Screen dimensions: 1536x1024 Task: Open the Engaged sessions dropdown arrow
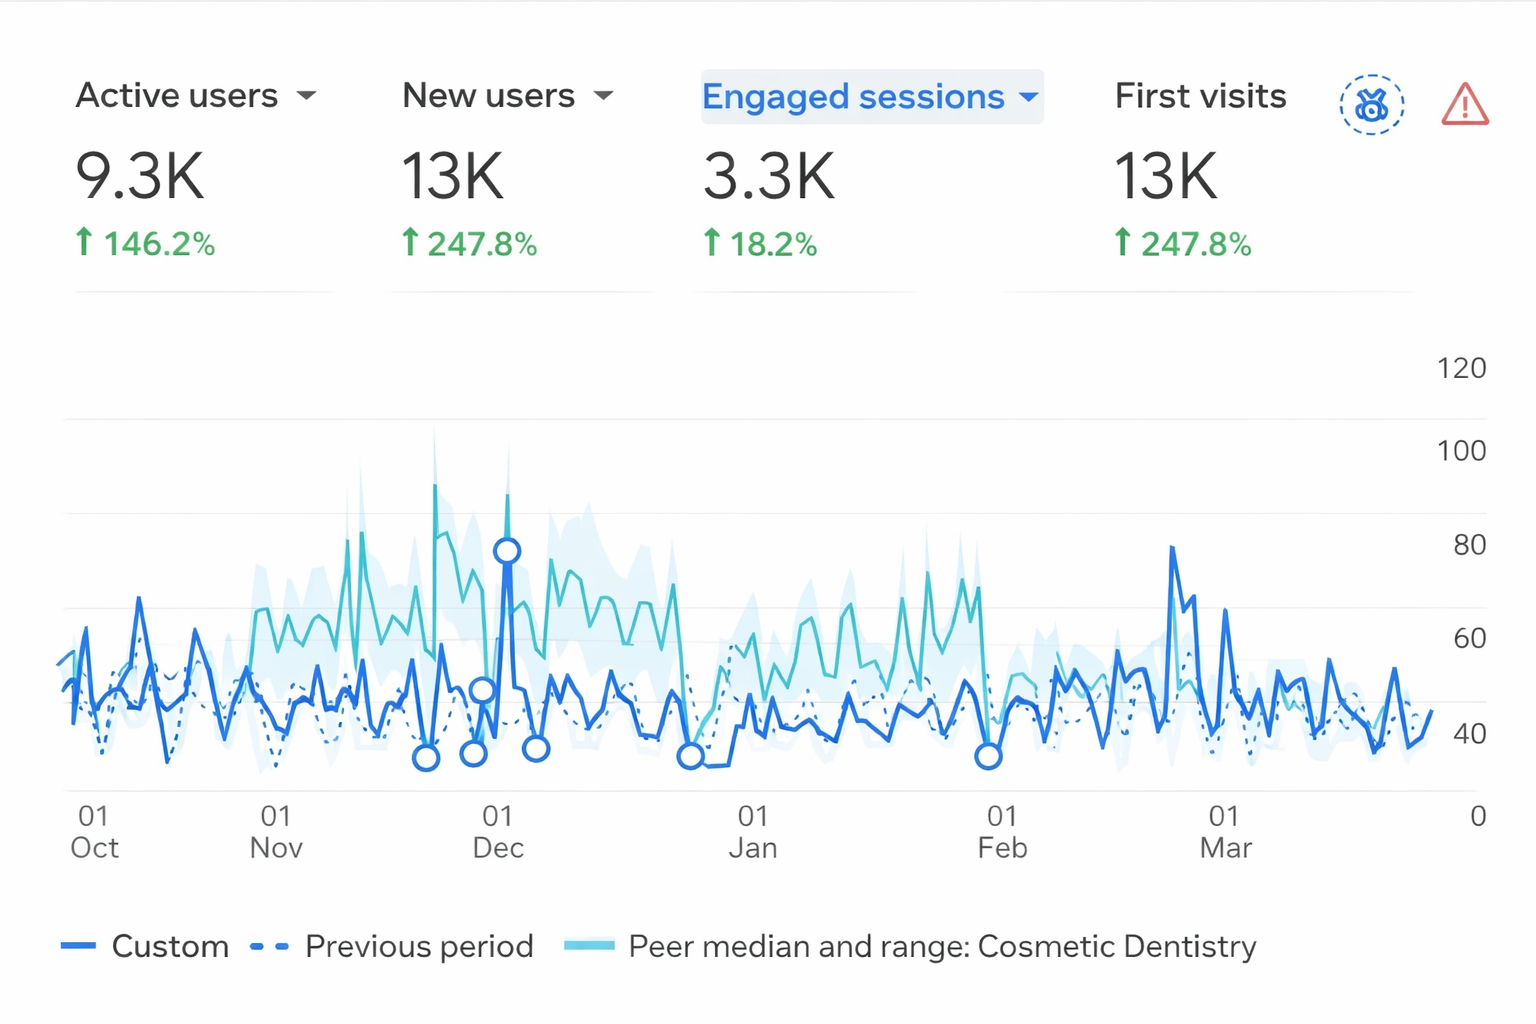(1028, 97)
